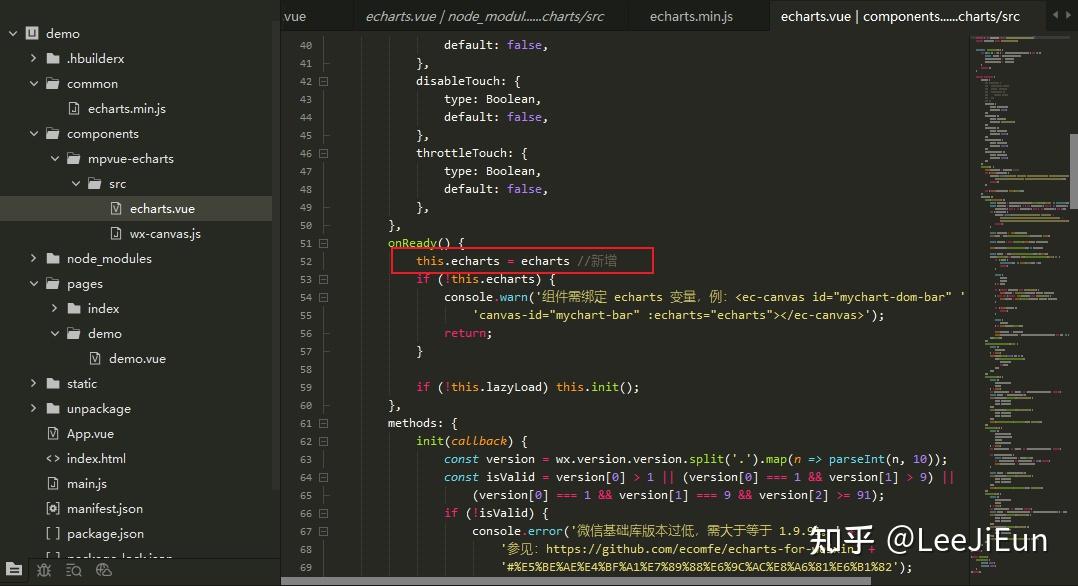Open the debug view using the bug icon

[43, 570]
